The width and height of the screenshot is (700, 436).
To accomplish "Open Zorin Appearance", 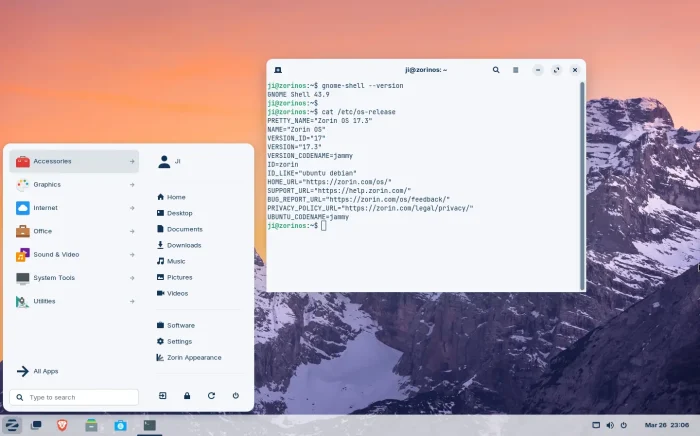I will 189,357.
